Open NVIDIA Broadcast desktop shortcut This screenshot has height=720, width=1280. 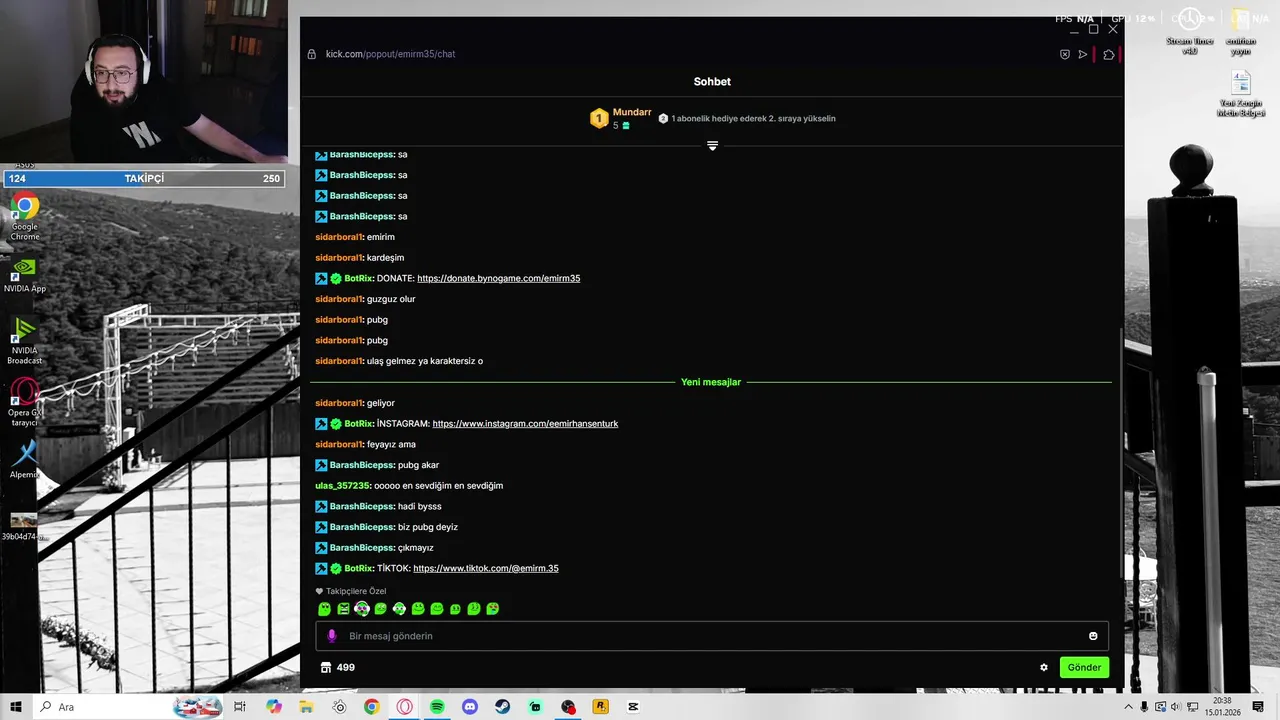click(x=25, y=341)
